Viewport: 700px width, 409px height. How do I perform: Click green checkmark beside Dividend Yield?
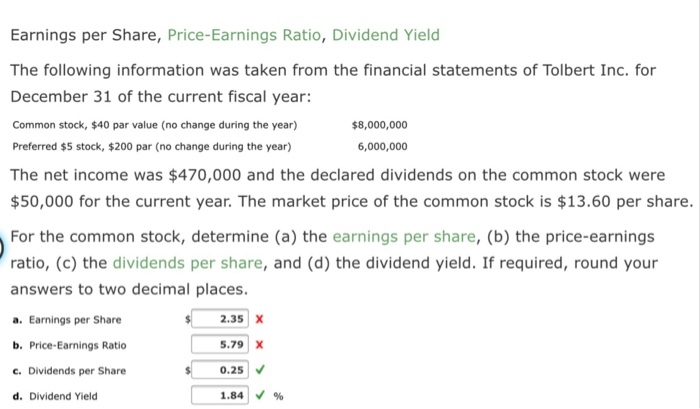pos(260,395)
